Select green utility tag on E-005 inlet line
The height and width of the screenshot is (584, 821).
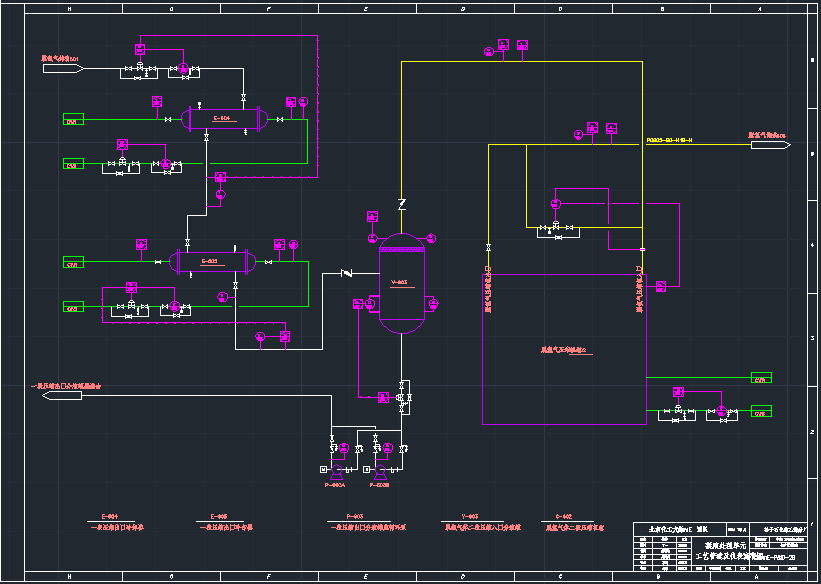click(73, 262)
